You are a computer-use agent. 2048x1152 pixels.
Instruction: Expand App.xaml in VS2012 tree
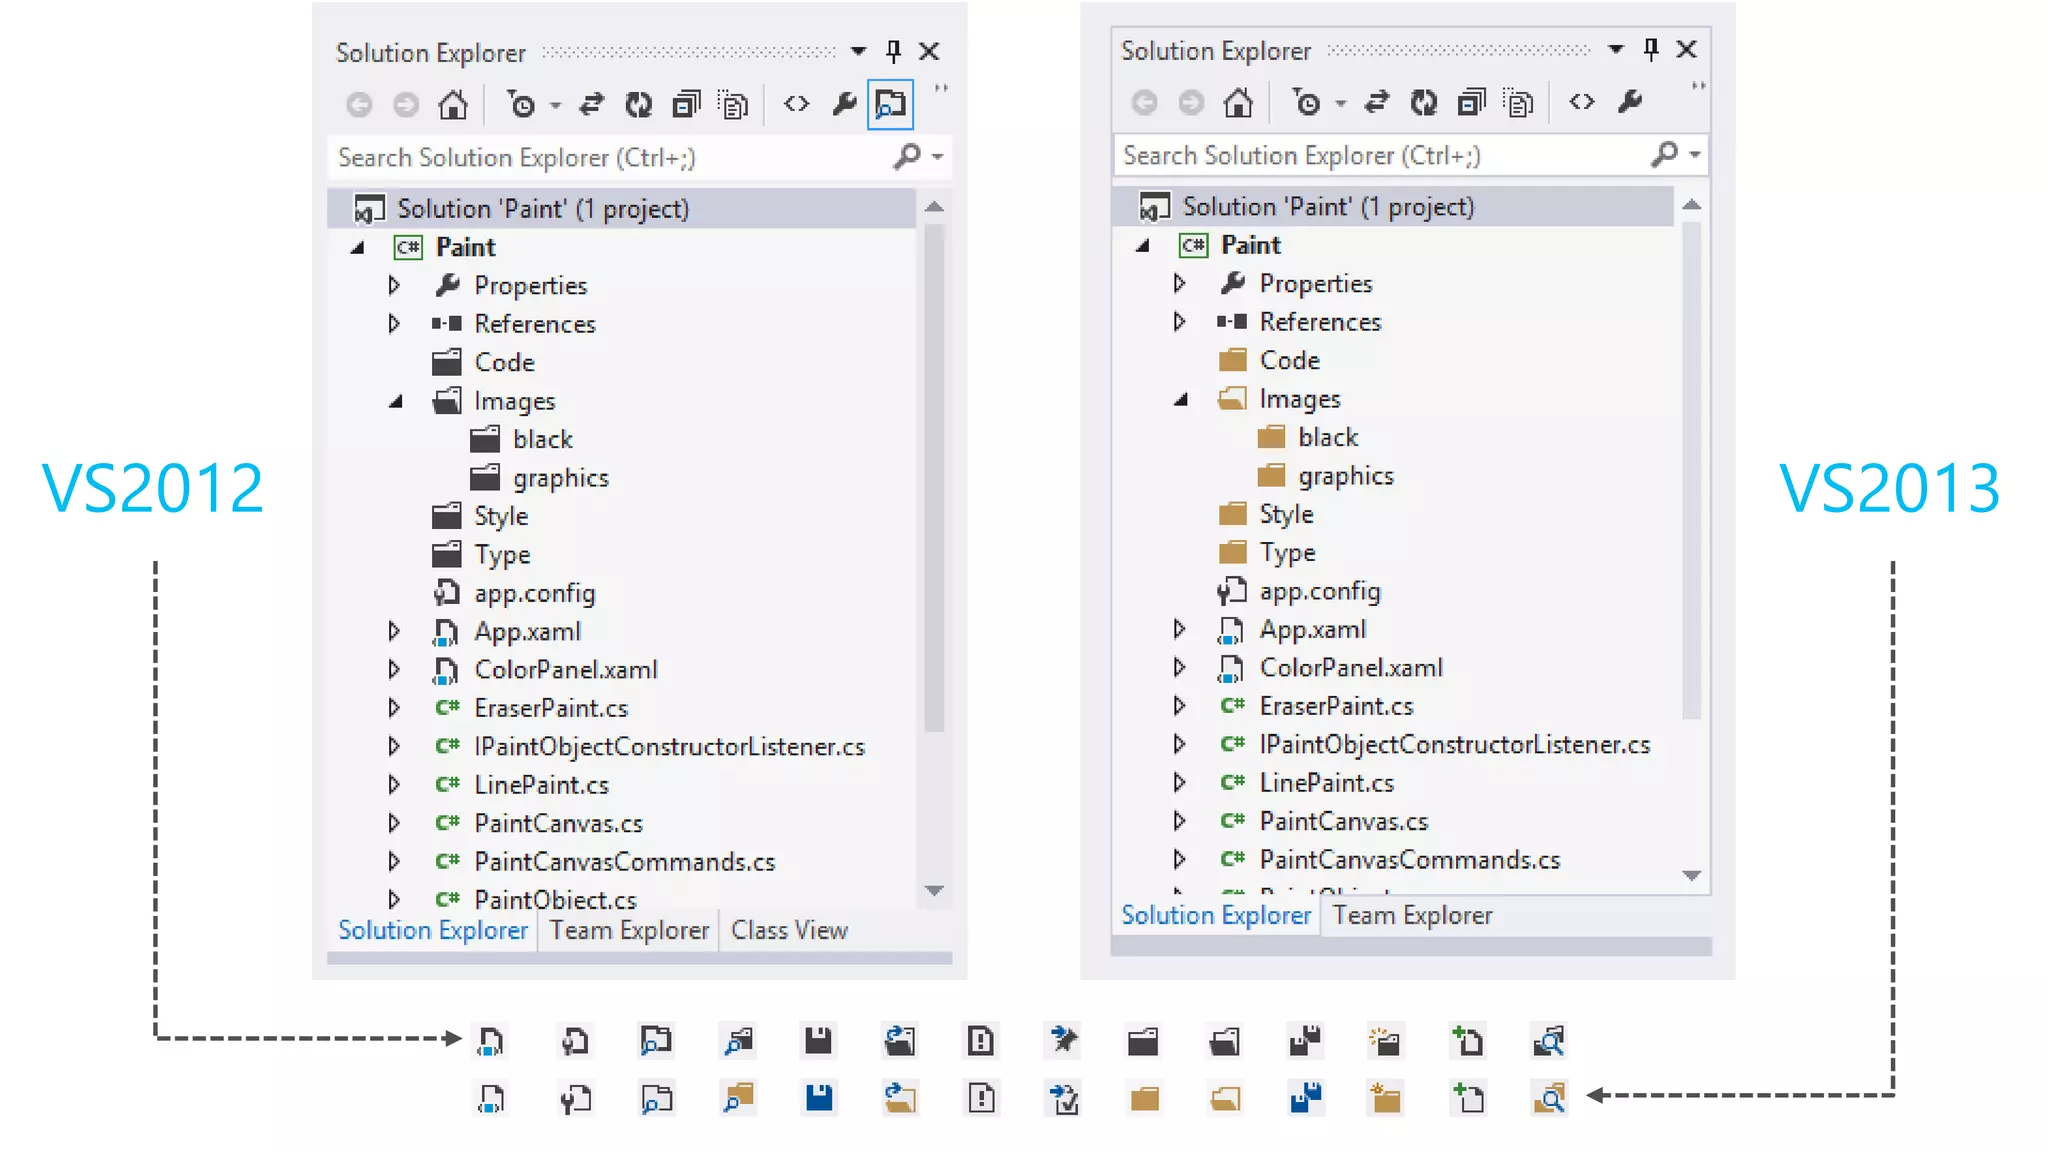coord(394,631)
